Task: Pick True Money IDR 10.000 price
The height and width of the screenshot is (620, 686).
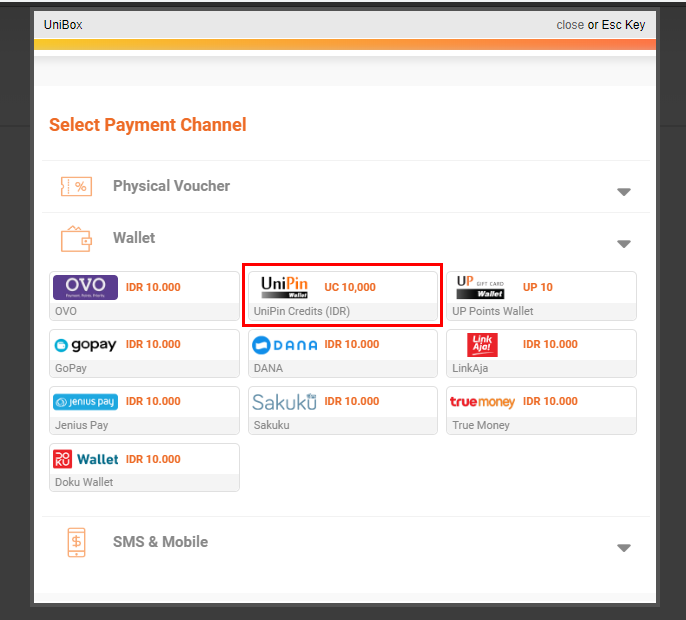Action: tap(550, 401)
